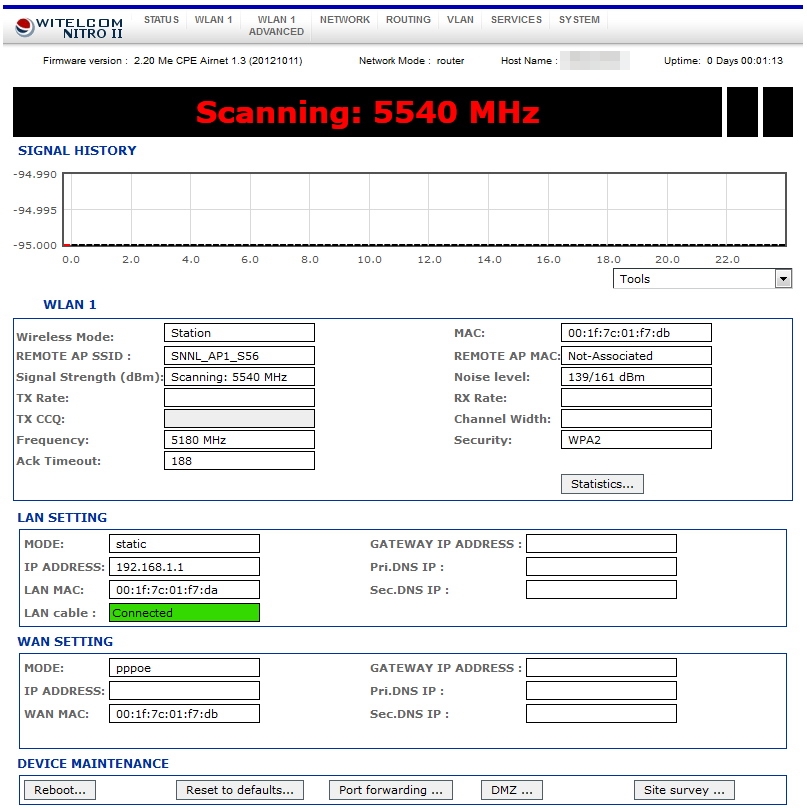Click the blurred Host Name value
807x808 pixels.
pyautogui.click(x=595, y=60)
